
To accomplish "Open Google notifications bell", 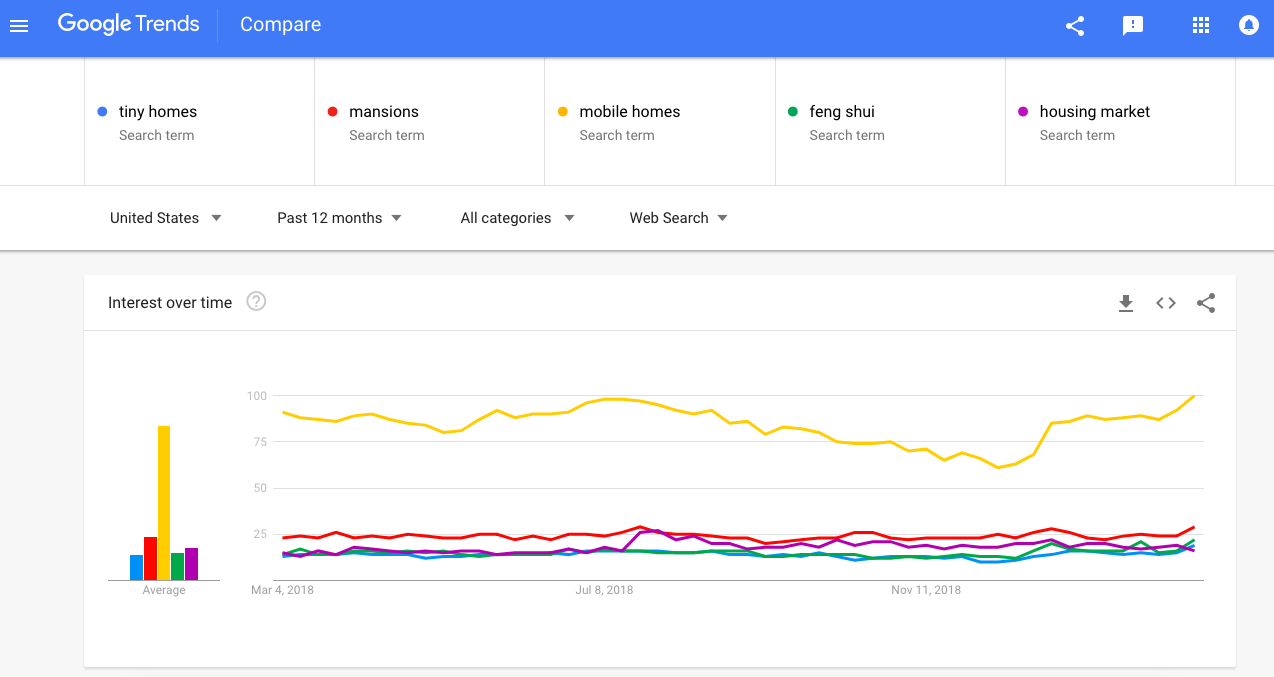I will [1248, 26].
